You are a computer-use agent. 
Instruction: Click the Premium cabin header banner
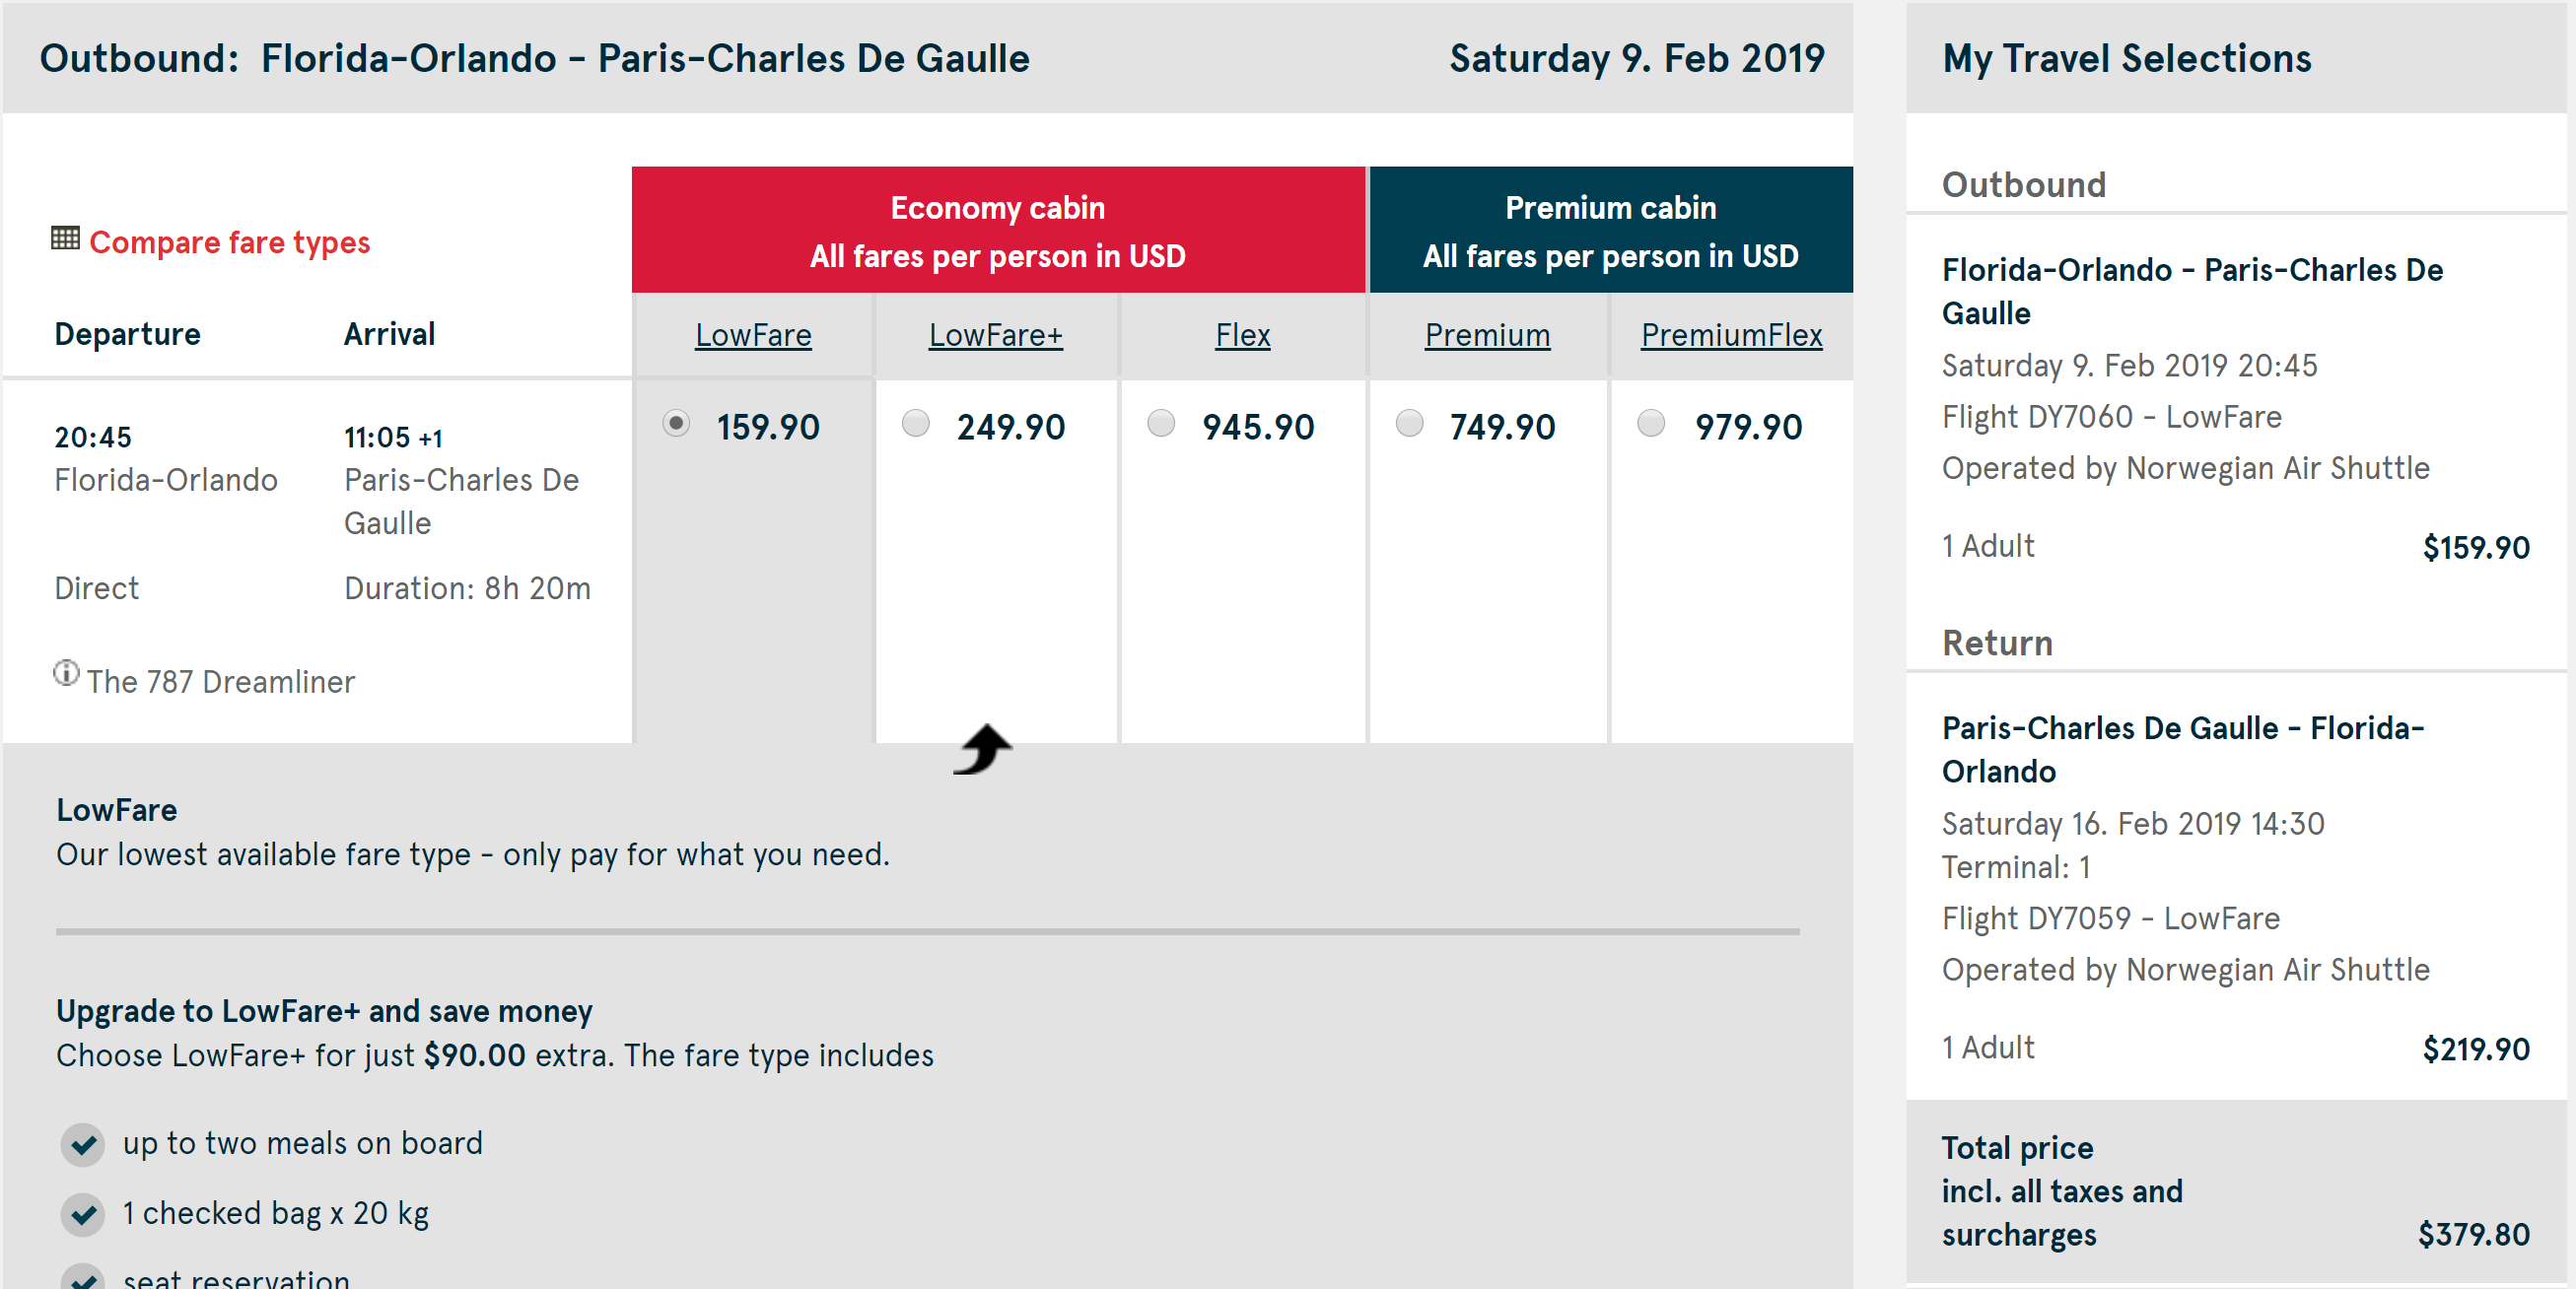1610,231
